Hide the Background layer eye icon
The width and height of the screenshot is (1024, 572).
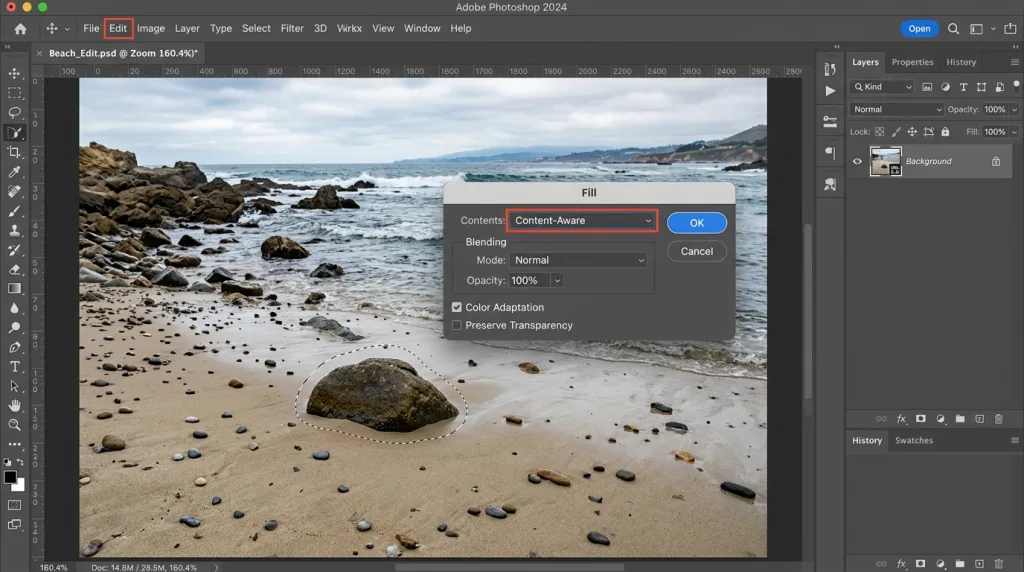[x=857, y=161]
